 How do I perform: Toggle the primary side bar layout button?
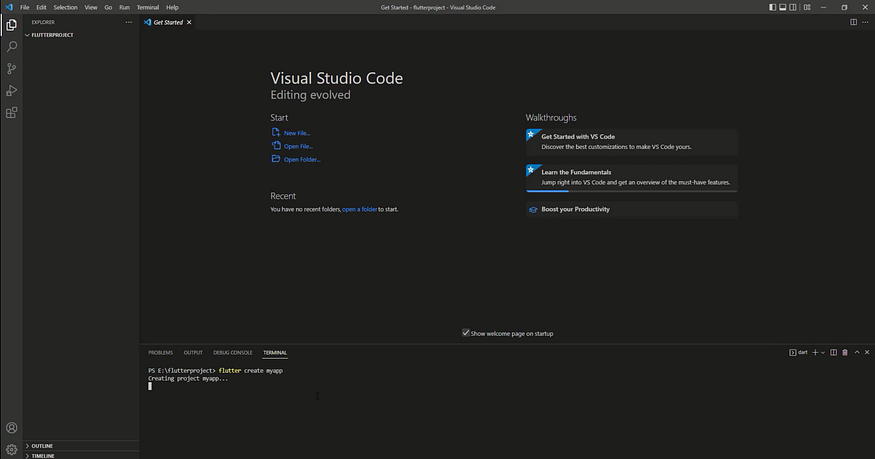773,7
